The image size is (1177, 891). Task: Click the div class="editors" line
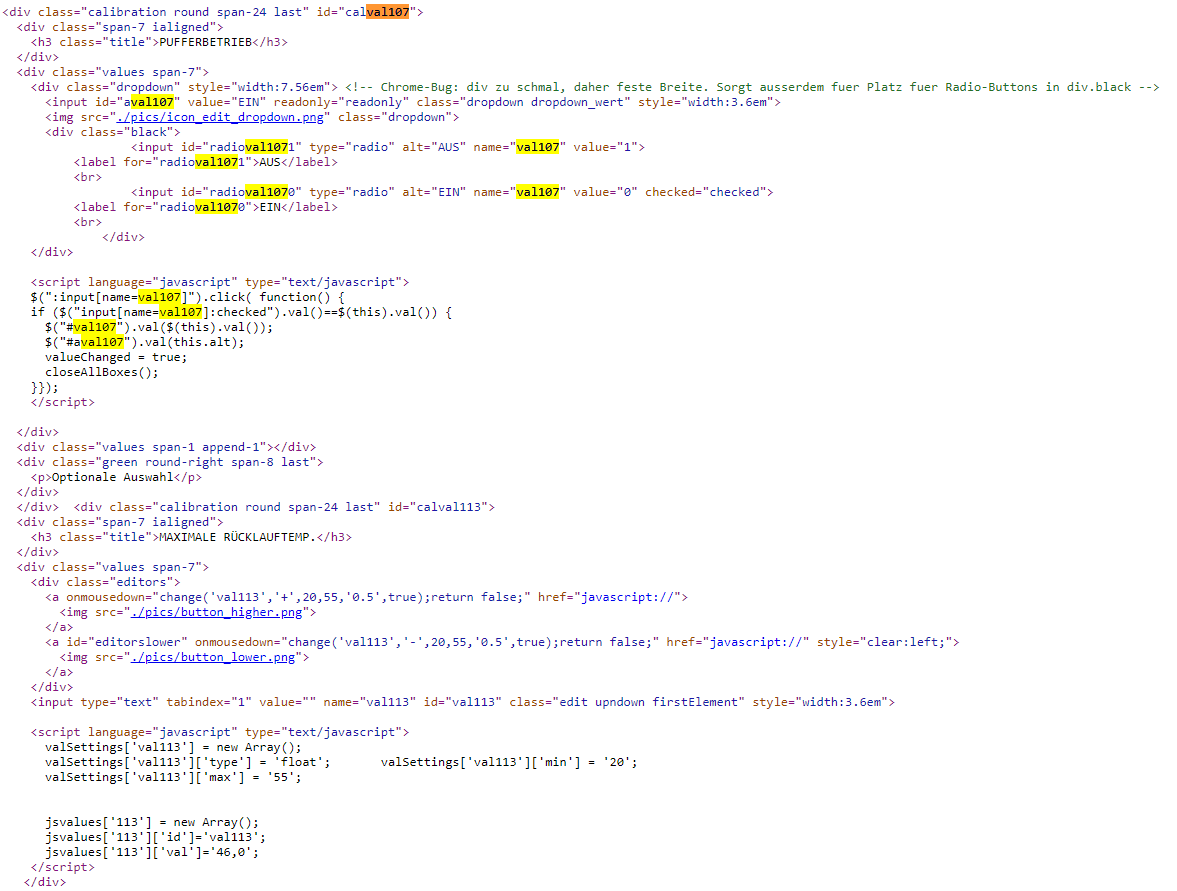(x=106, y=582)
